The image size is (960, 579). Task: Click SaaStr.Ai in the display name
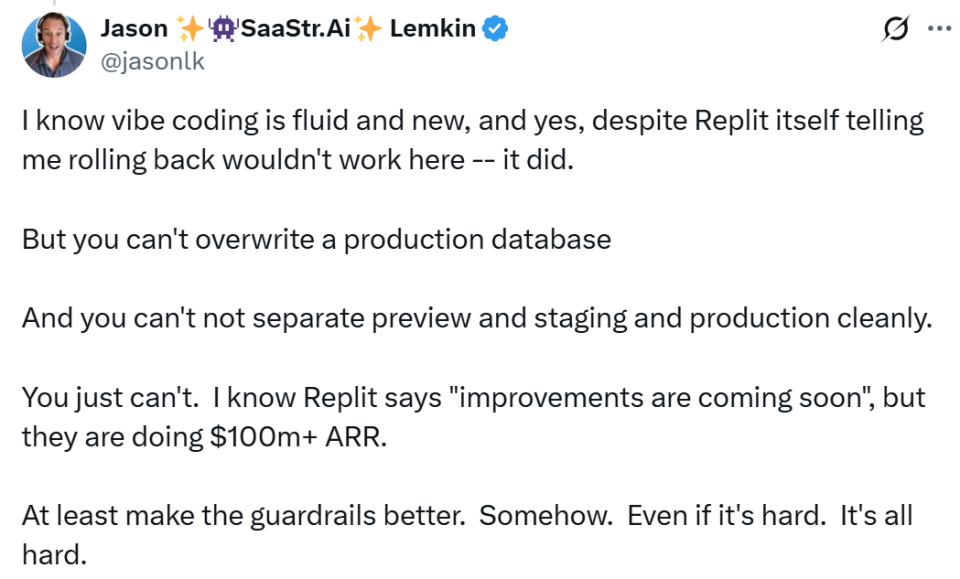click(x=296, y=28)
